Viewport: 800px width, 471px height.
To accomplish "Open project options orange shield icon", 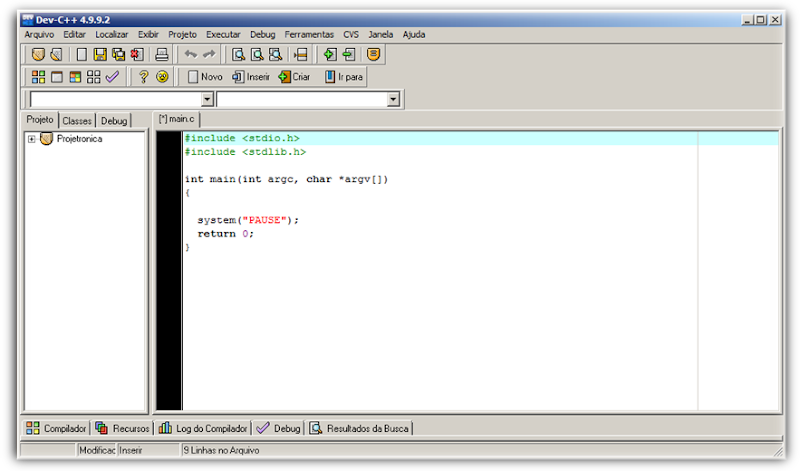I will point(373,54).
